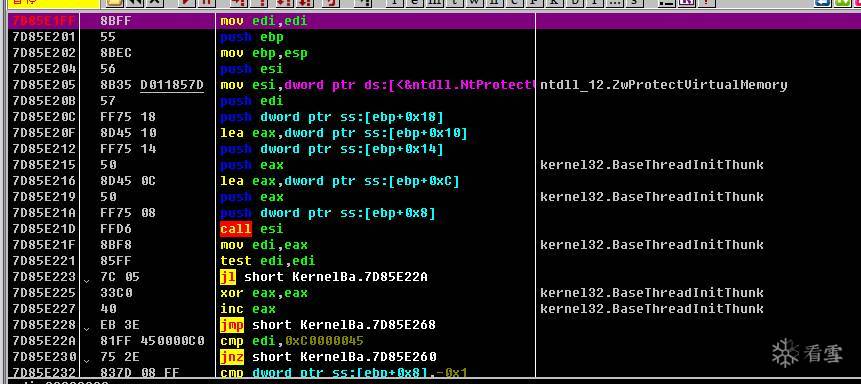This screenshot has width=861, height=384.
Task: Click hex bytes FF75 18
Action: click(x=128, y=117)
